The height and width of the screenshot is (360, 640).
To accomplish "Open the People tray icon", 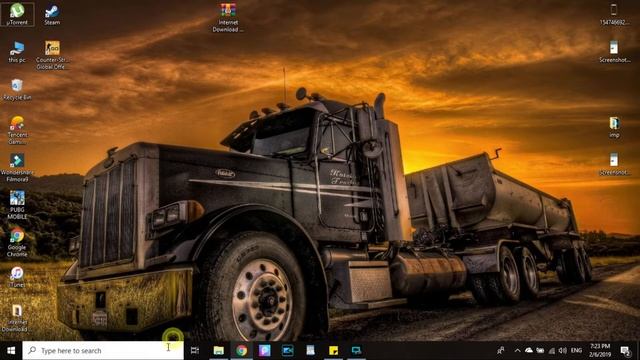I will point(500,351).
